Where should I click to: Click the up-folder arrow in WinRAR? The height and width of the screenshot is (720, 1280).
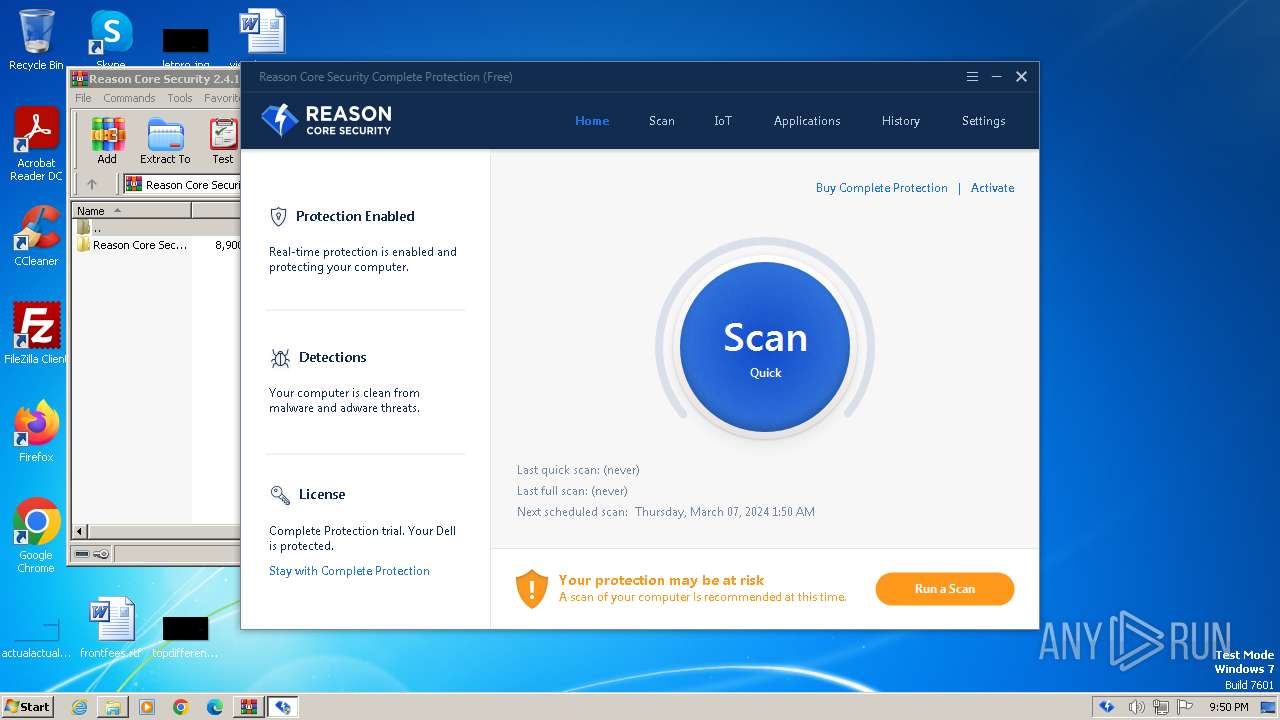(x=92, y=184)
